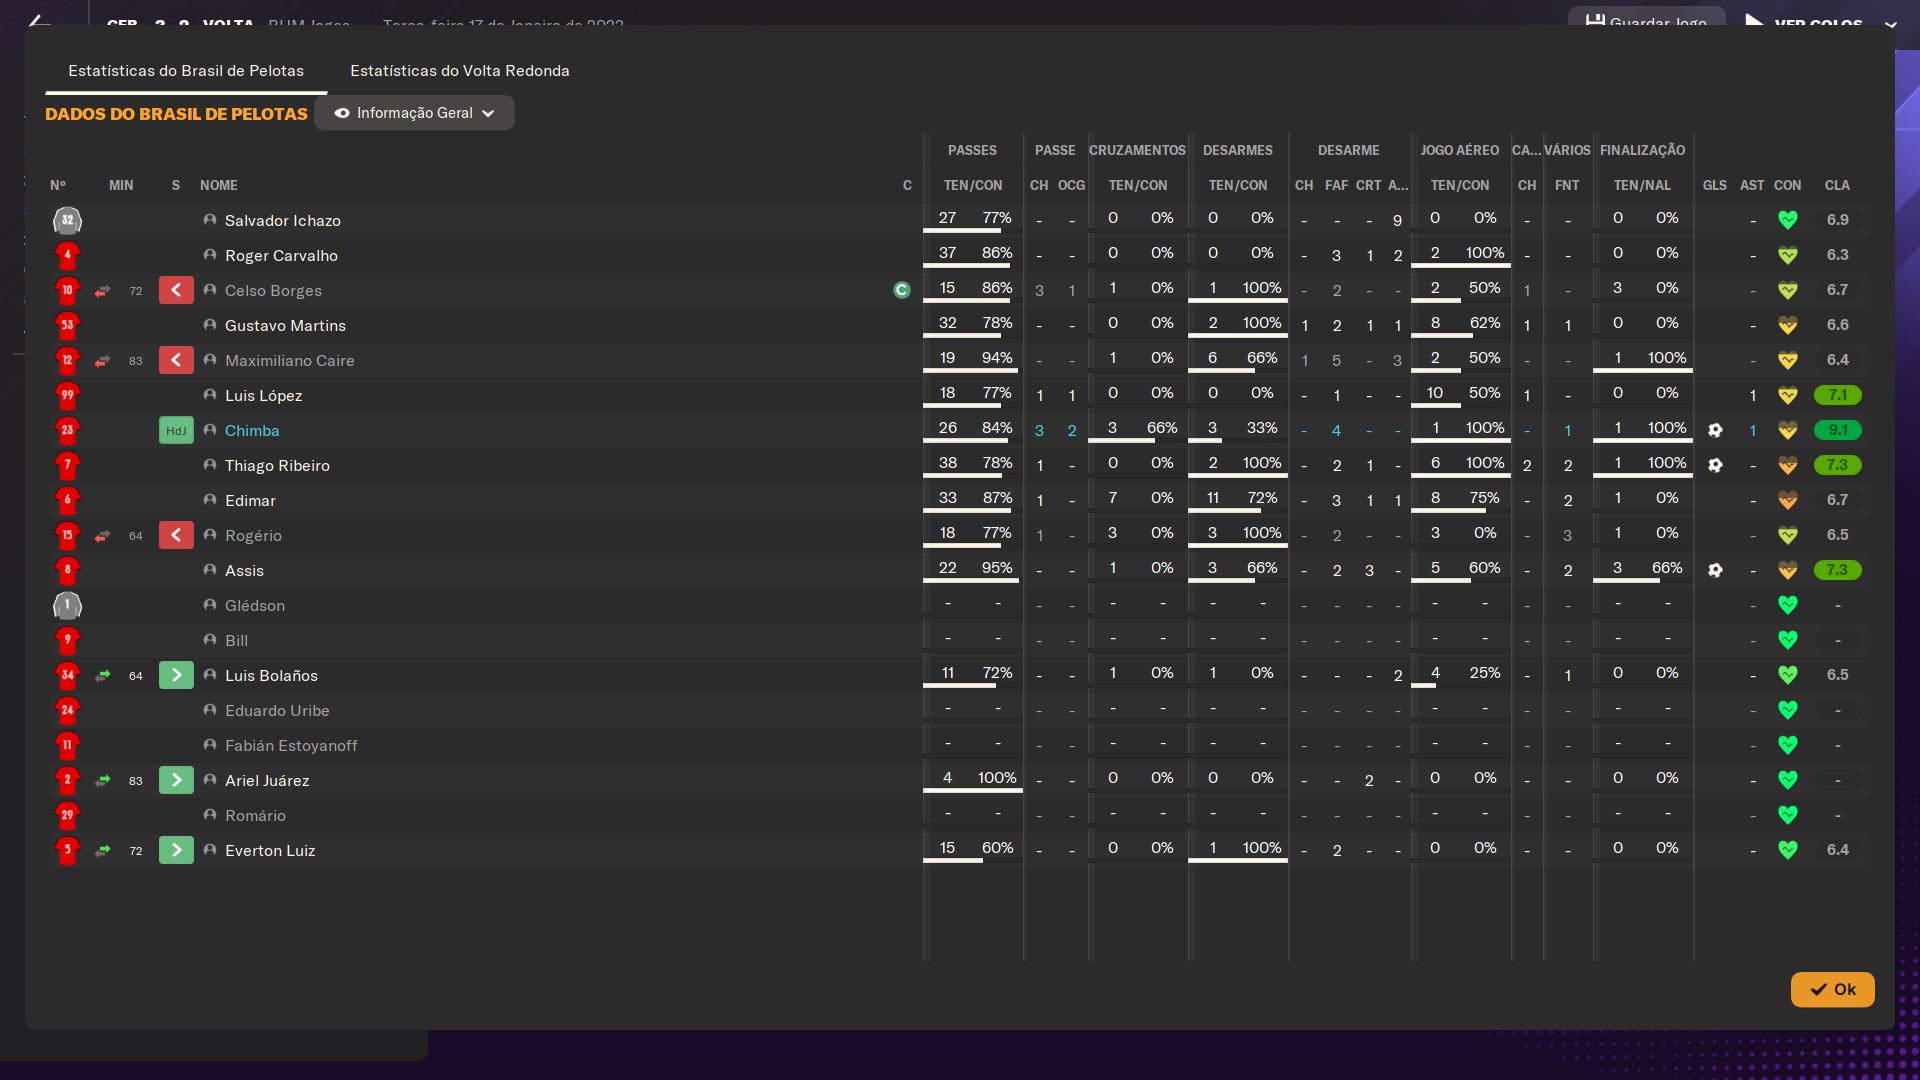Click the substituted-off red arrow for Rogério

176,535
